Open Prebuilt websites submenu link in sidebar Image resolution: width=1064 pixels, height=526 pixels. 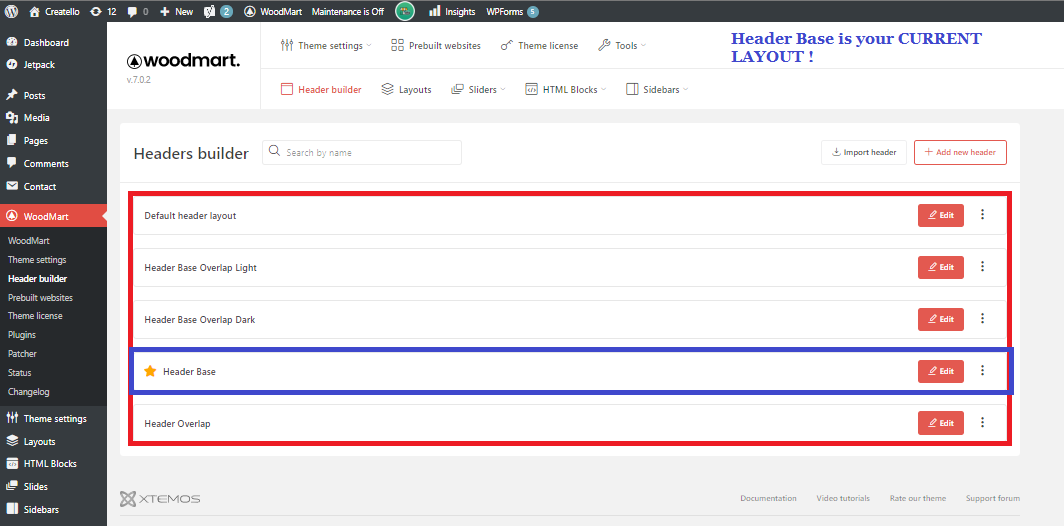point(40,298)
